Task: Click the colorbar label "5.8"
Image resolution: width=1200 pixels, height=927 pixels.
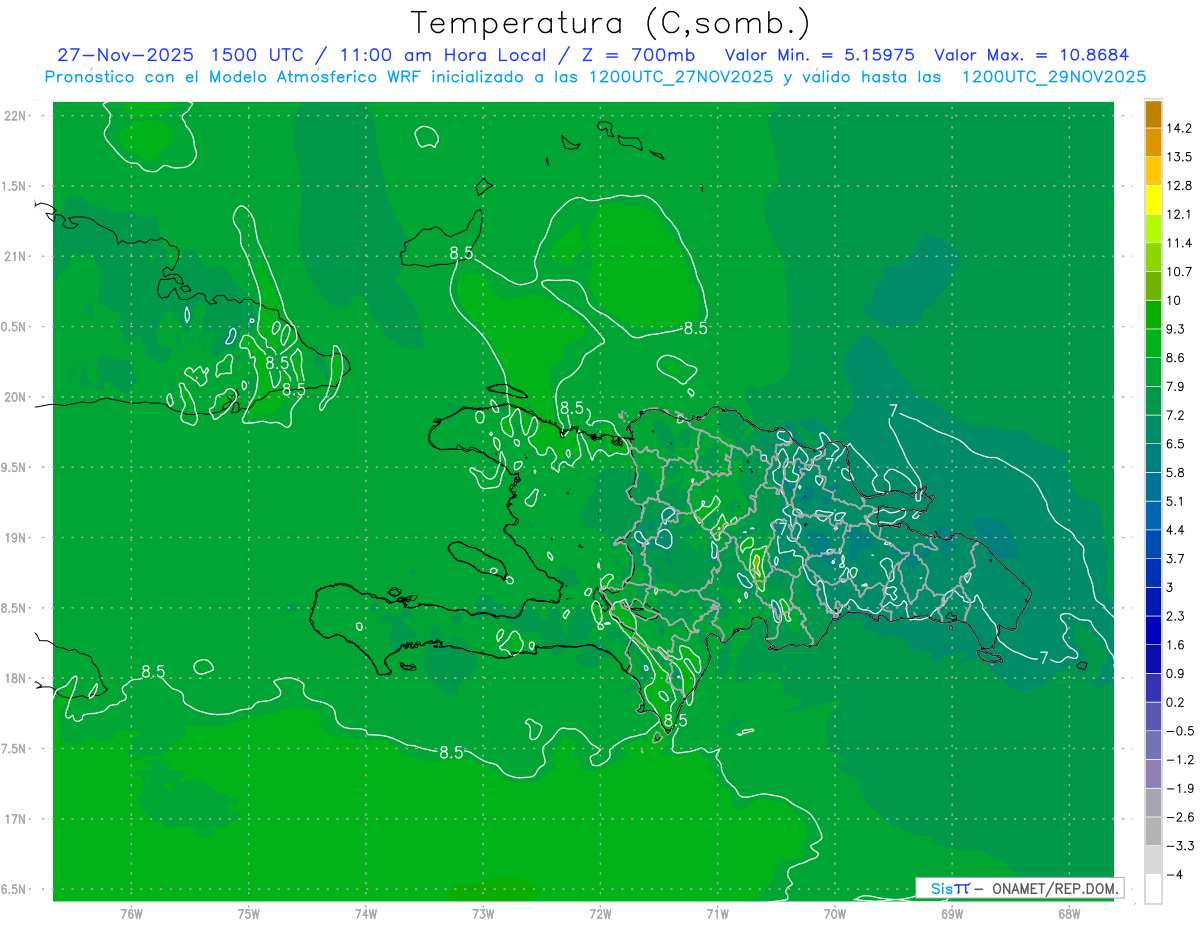Action: click(x=1176, y=472)
